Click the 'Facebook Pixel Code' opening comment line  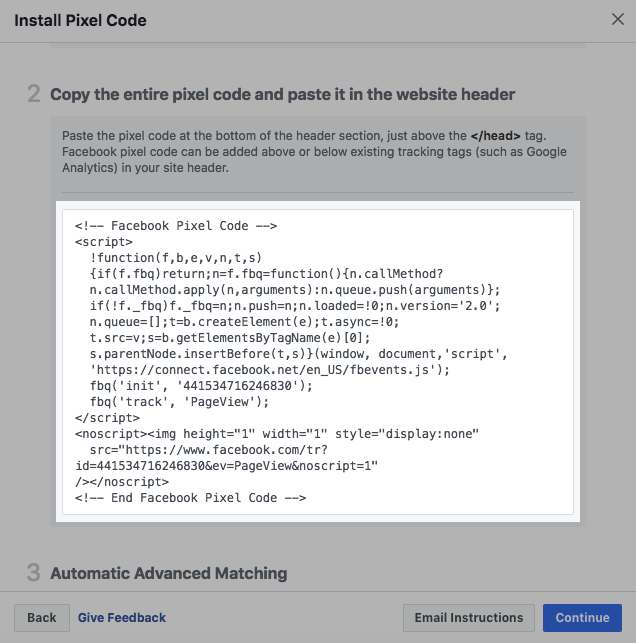point(176,226)
